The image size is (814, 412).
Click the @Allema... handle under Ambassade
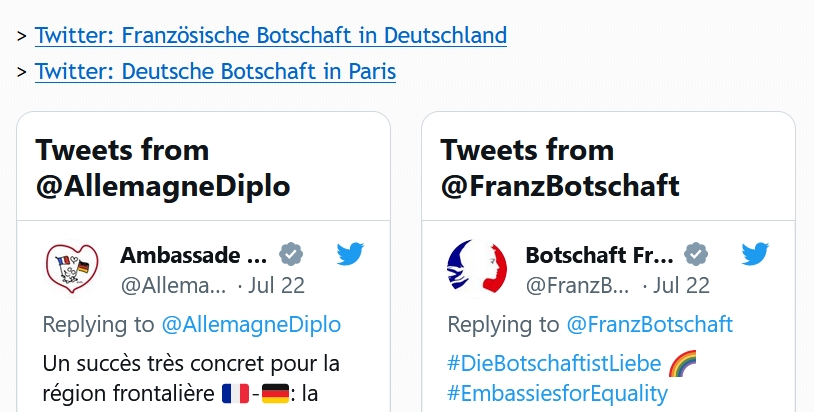point(173,285)
